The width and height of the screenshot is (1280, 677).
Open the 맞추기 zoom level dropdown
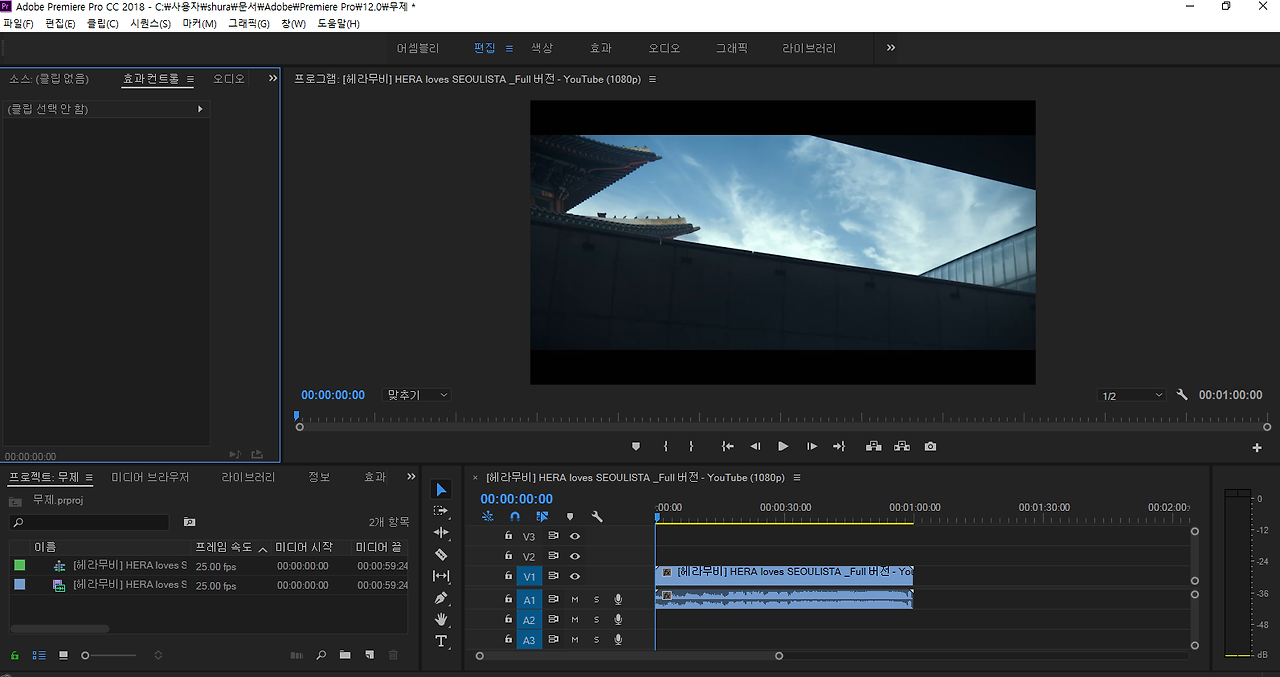tap(416, 394)
